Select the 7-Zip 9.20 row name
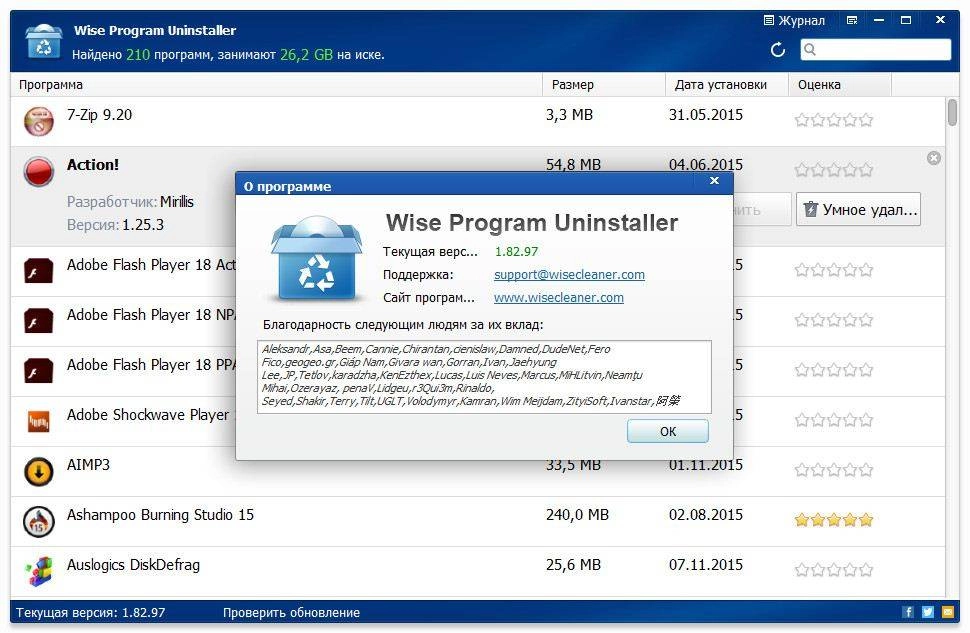The height and width of the screenshot is (633, 970). [x=100, y=115]
